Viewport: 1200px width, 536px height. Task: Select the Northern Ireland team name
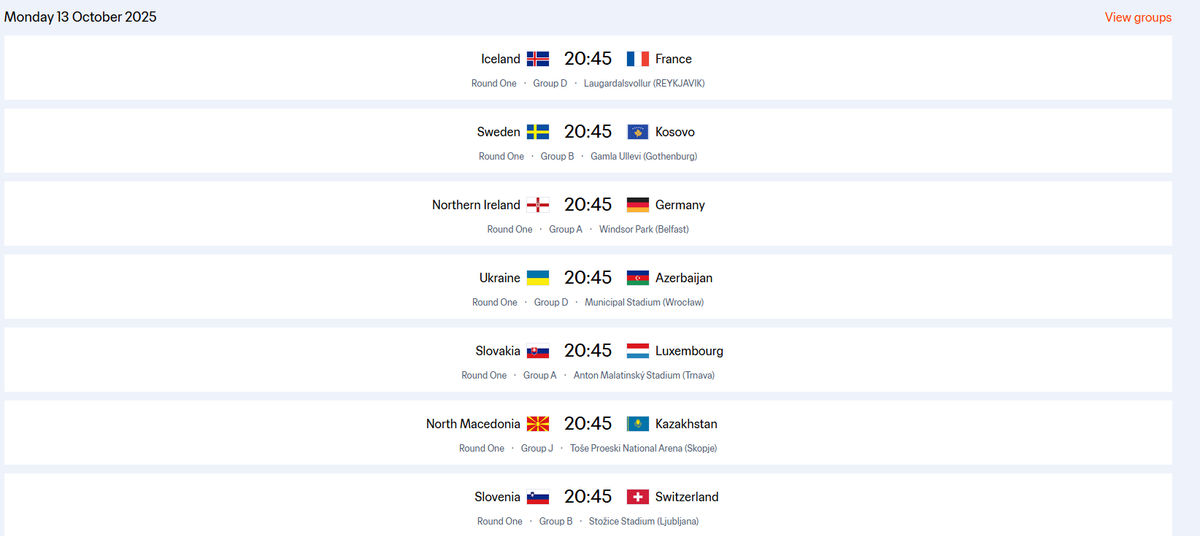click(476, 205)
